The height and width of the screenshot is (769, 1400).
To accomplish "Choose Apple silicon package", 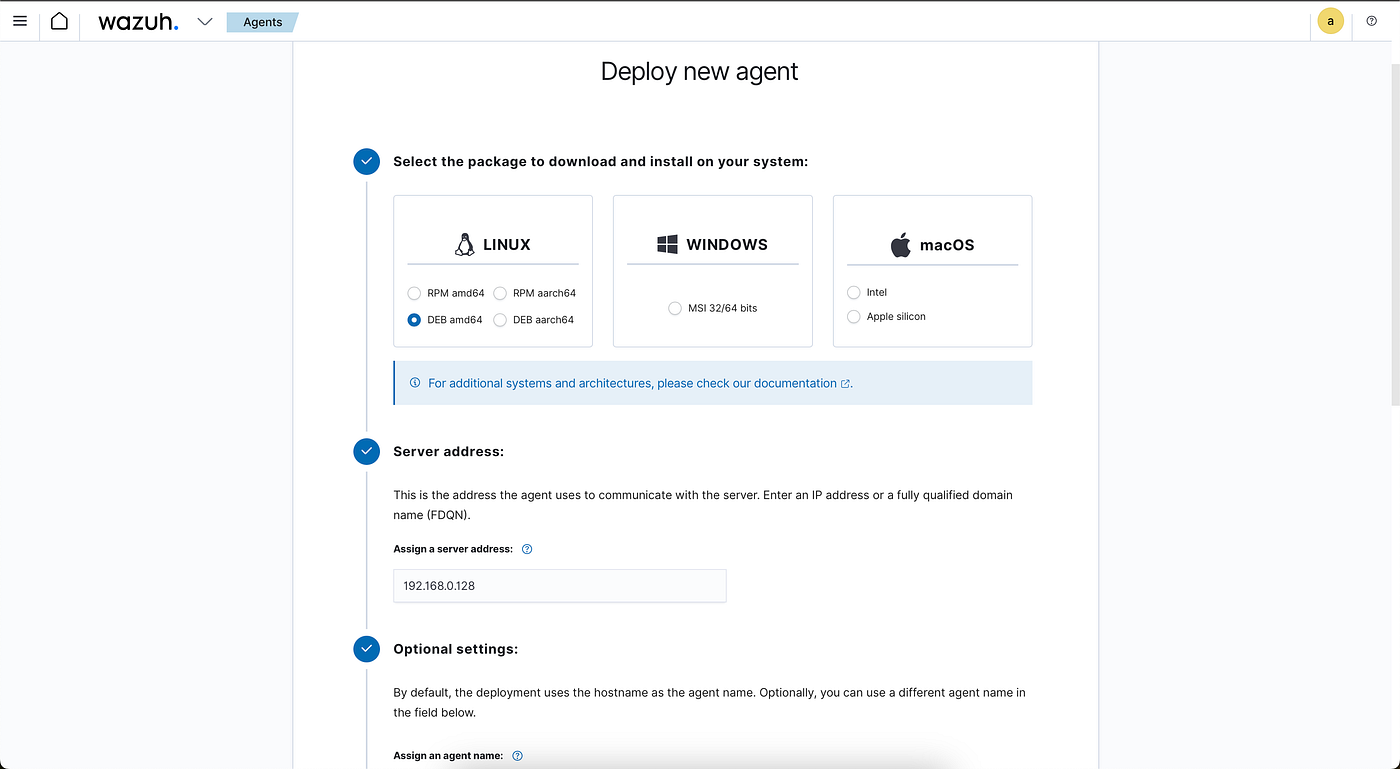I will [853, 316].
